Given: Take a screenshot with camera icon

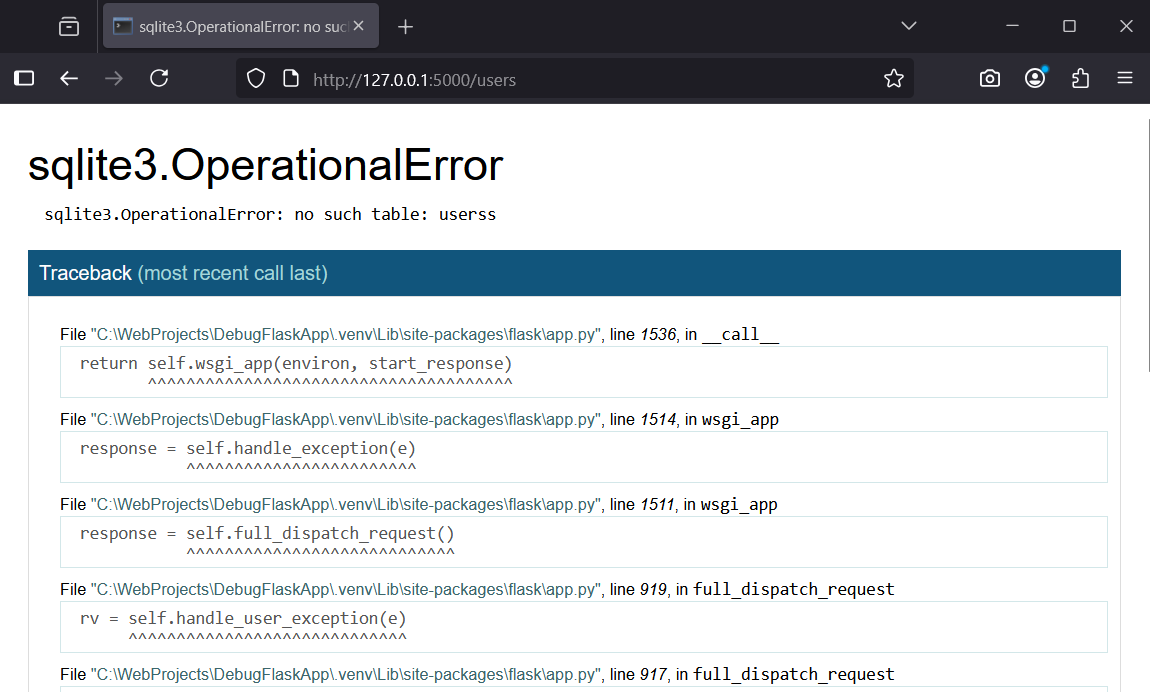Looking at the screenshot, I should [989, 78].
